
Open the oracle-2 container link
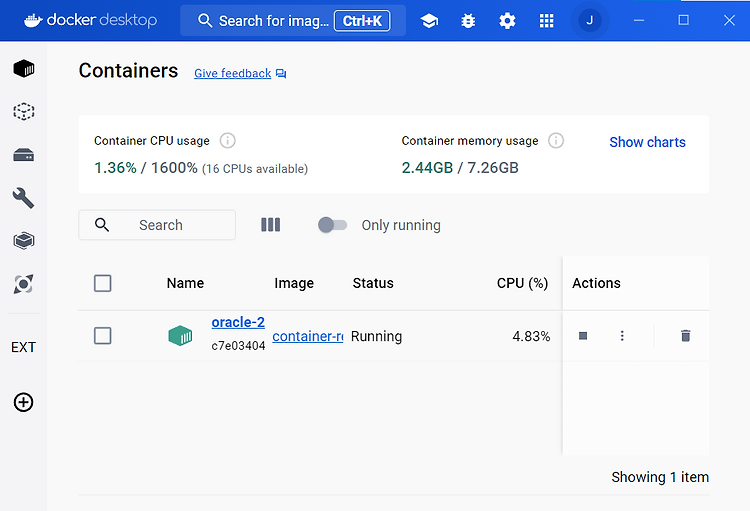pyautogui.click(x=238, y=322)
